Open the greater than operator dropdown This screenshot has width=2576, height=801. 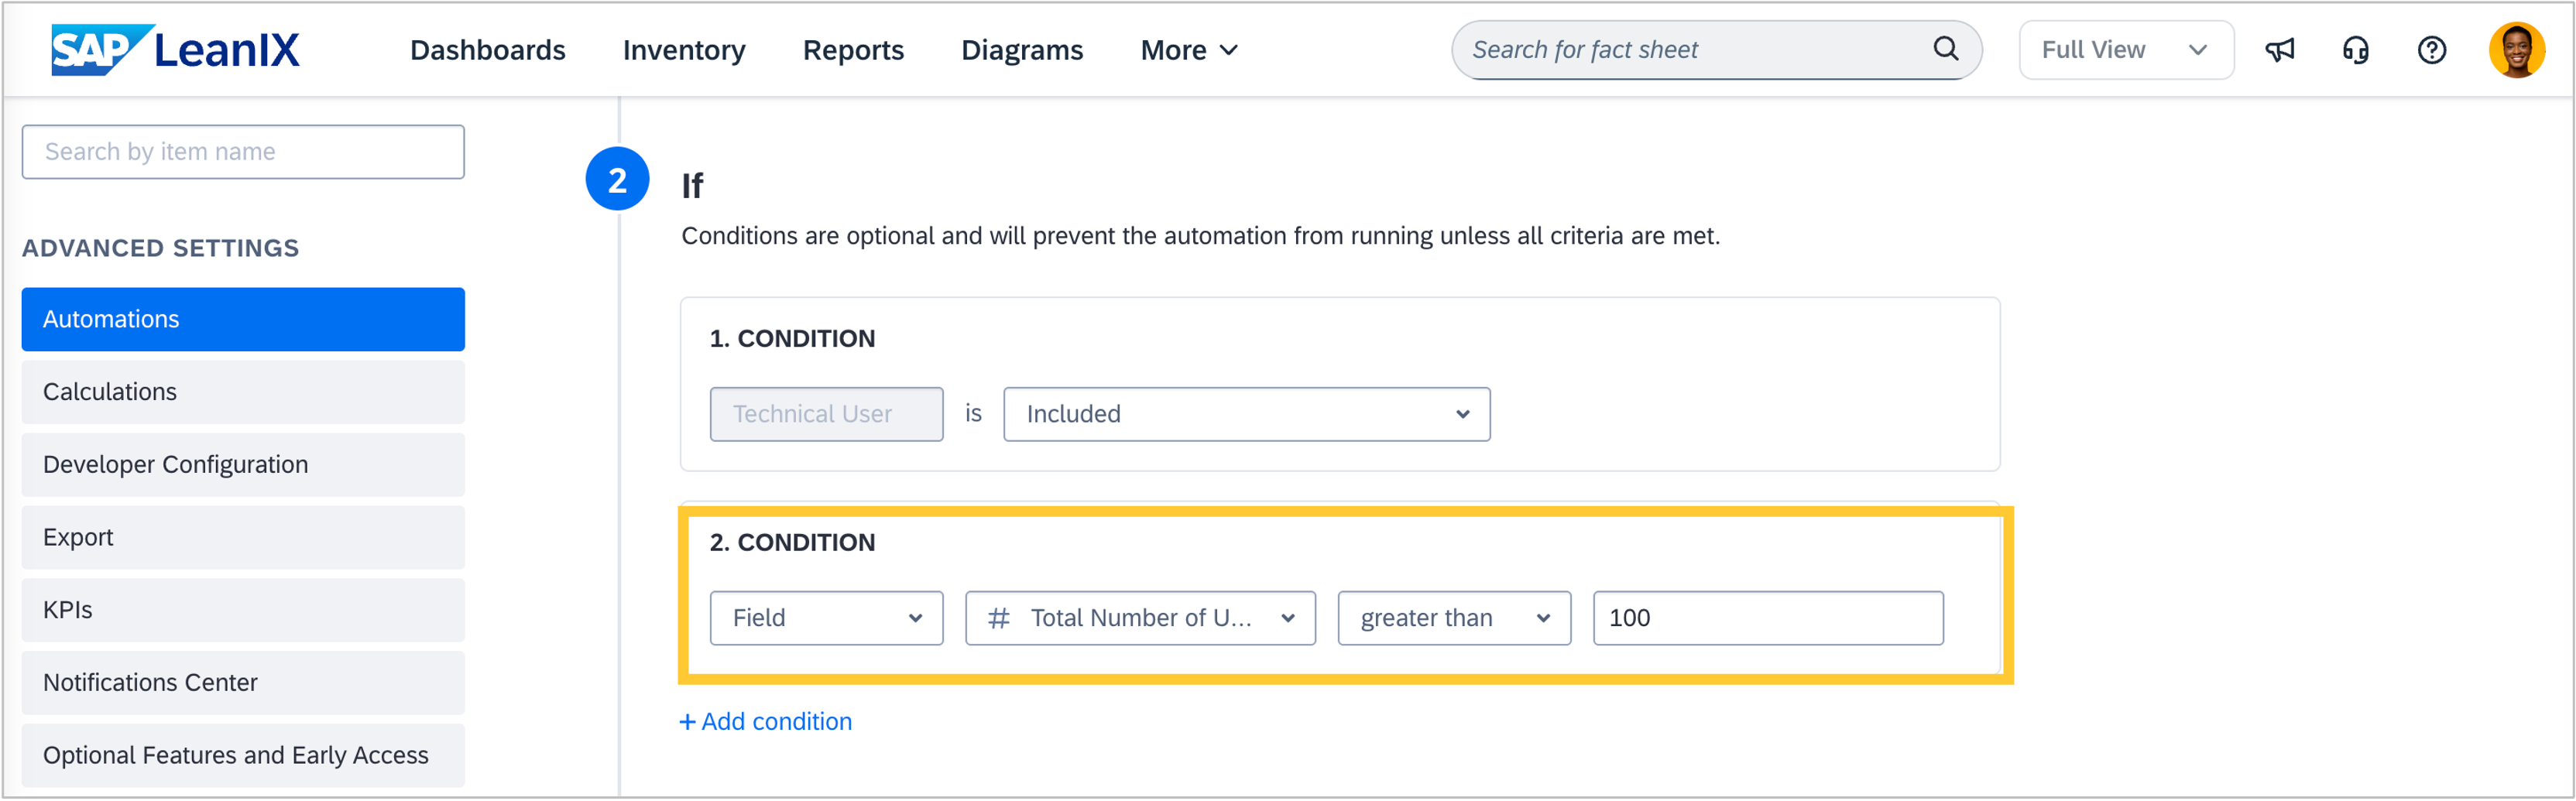point(1453,618)
